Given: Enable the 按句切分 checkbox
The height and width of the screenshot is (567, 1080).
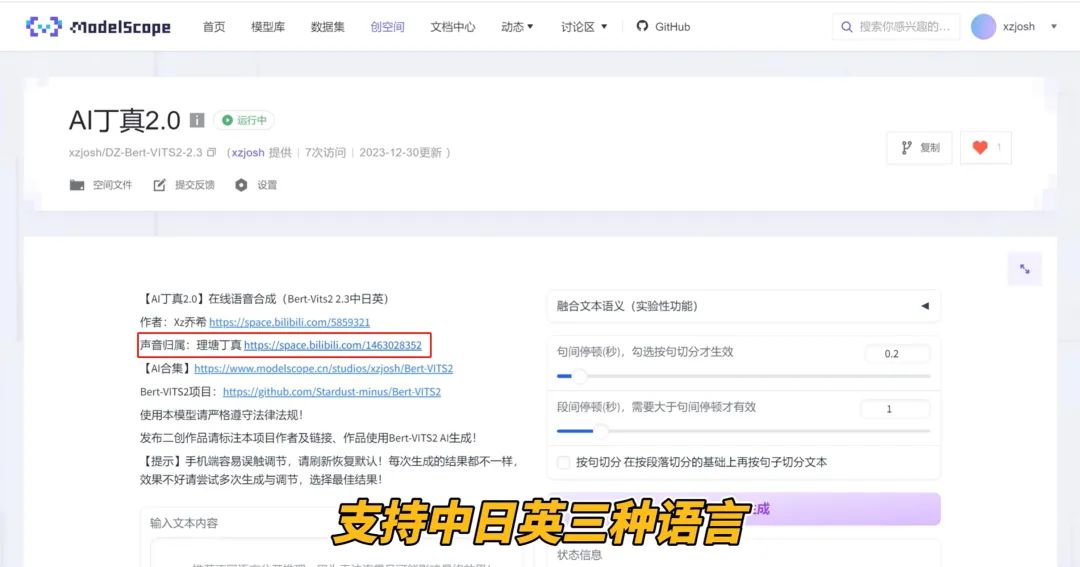Looking at the screenshot, I should pyautogui.click(x=564, y=462).
